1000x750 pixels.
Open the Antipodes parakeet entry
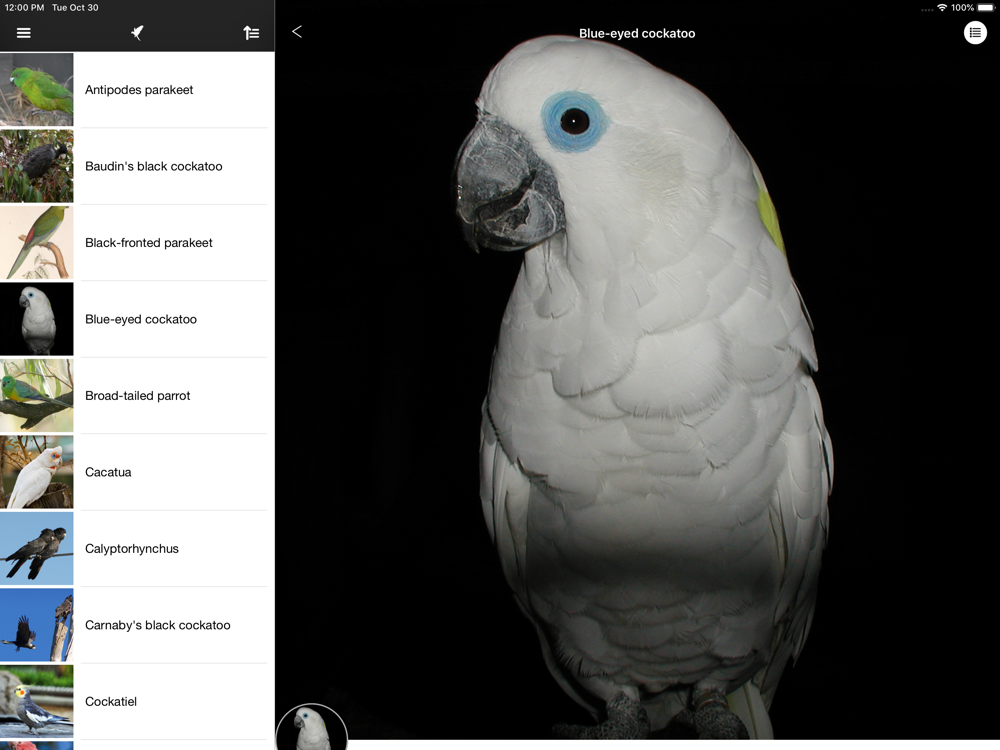tap(137, 89)
